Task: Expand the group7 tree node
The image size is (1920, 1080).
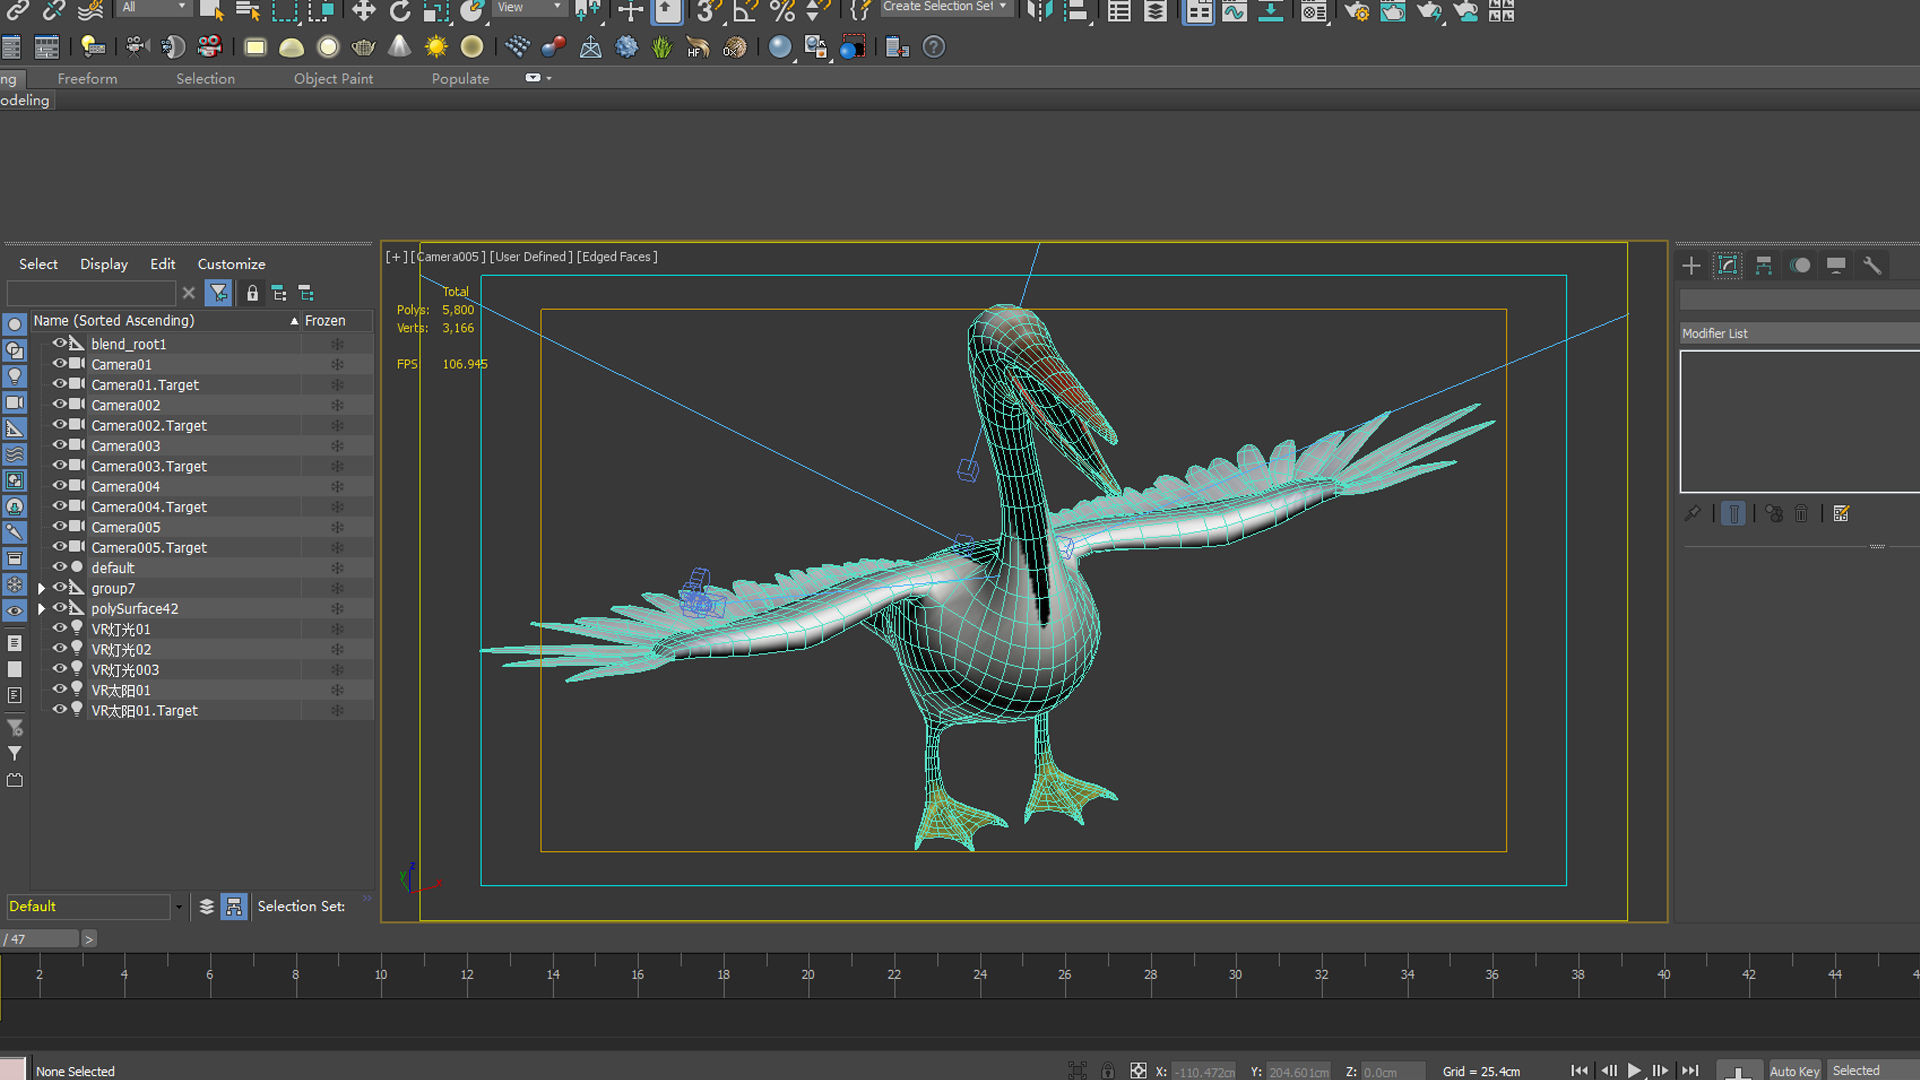Action: (x=41, y=588)
